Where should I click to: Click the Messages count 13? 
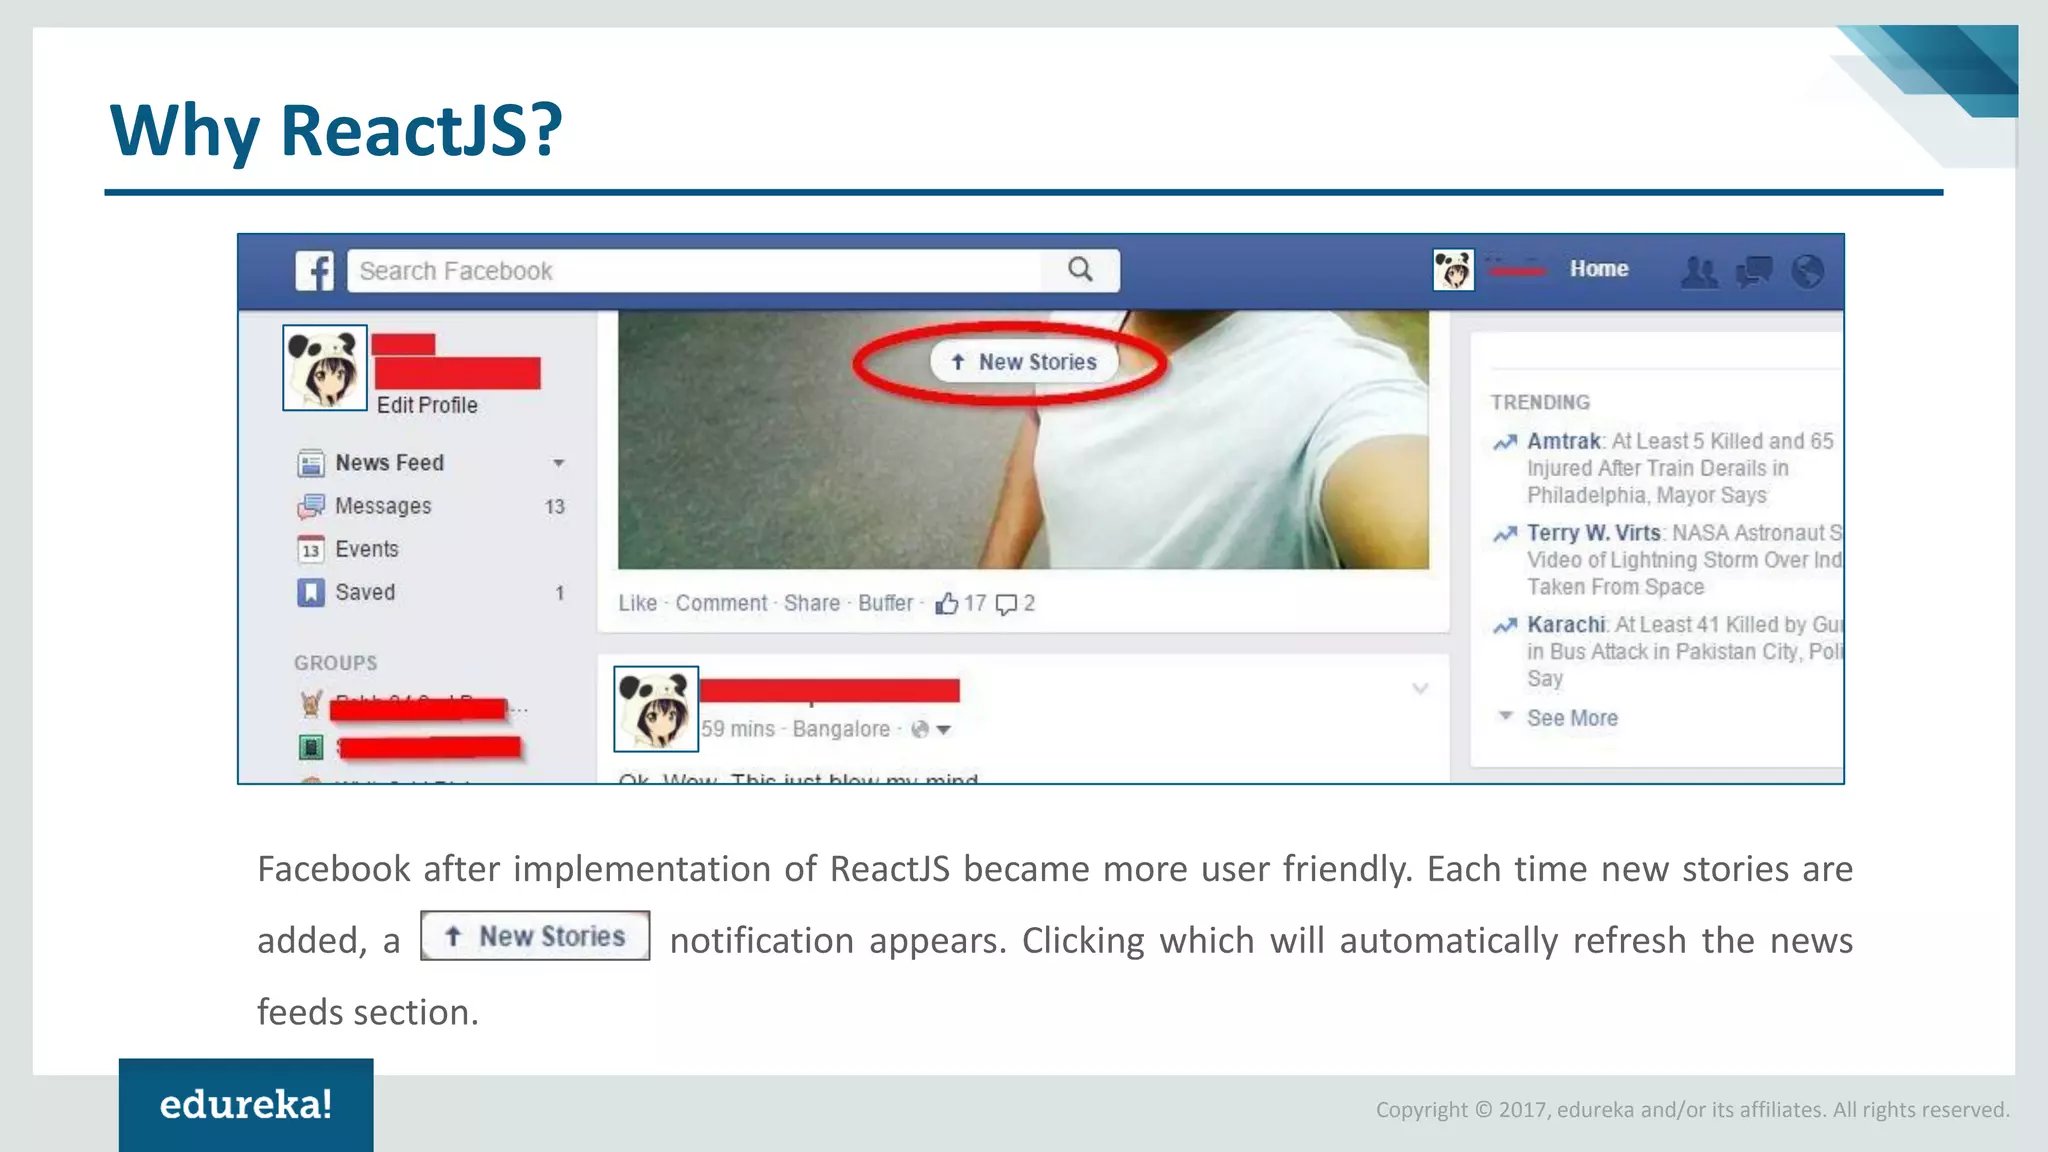tap(555, 507)
